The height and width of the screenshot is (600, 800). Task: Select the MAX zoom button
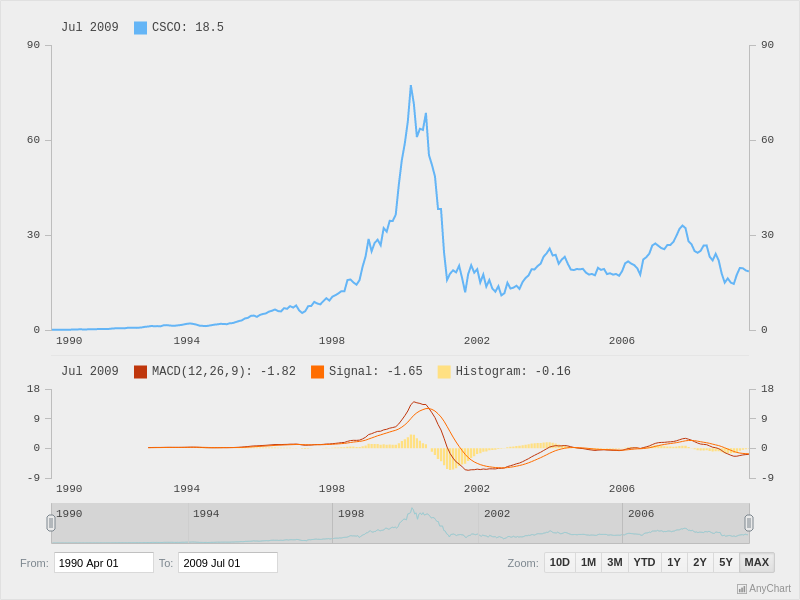tap(757, 562)
